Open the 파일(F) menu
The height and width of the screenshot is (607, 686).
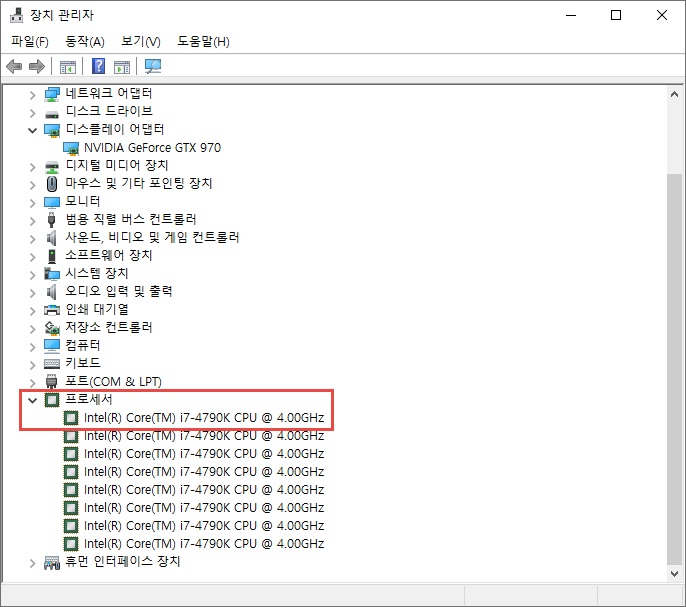30,42
